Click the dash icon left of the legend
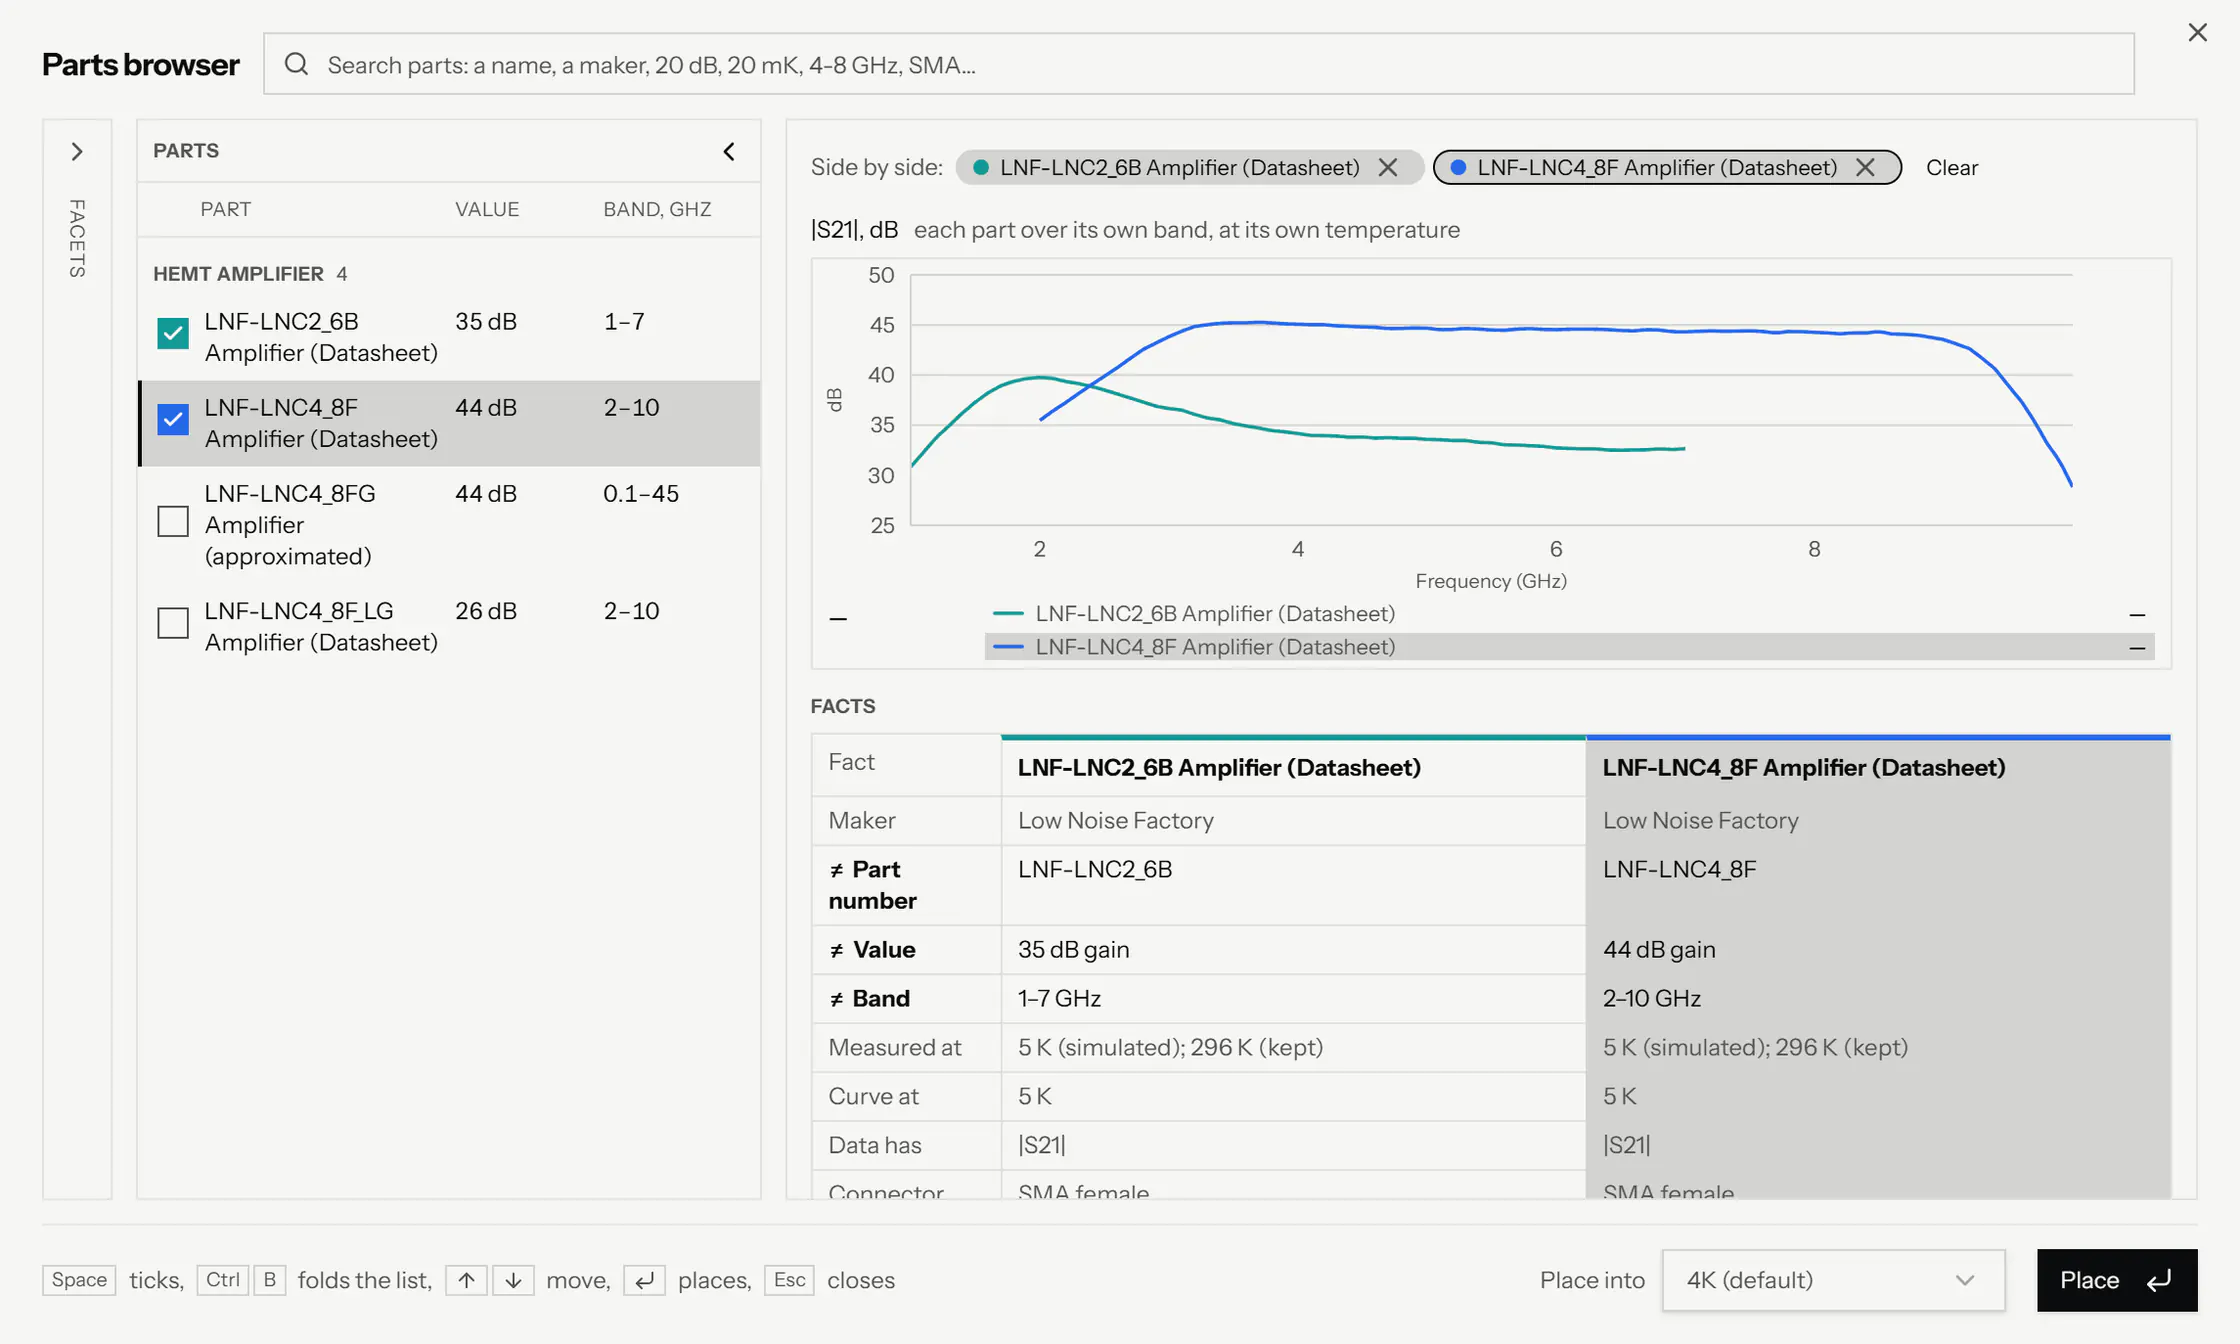This screenshot has width=2240, height=1344. point(838,619)
